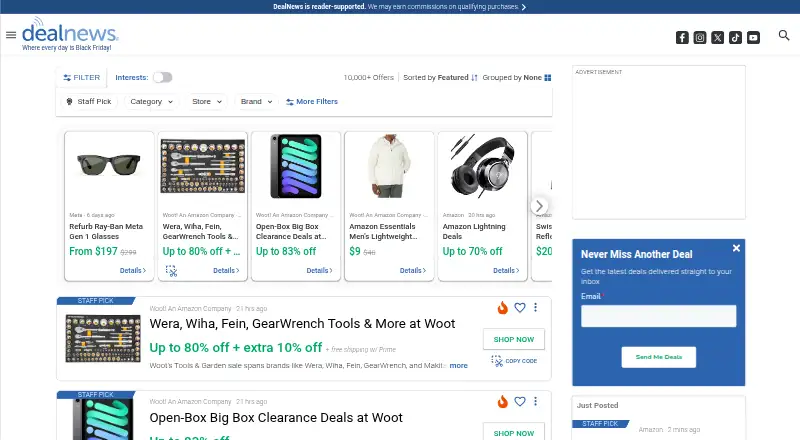Click the coupon scissors icon on Wera carousel card
Screen dimensions: 800x440
tap(171, 271)
